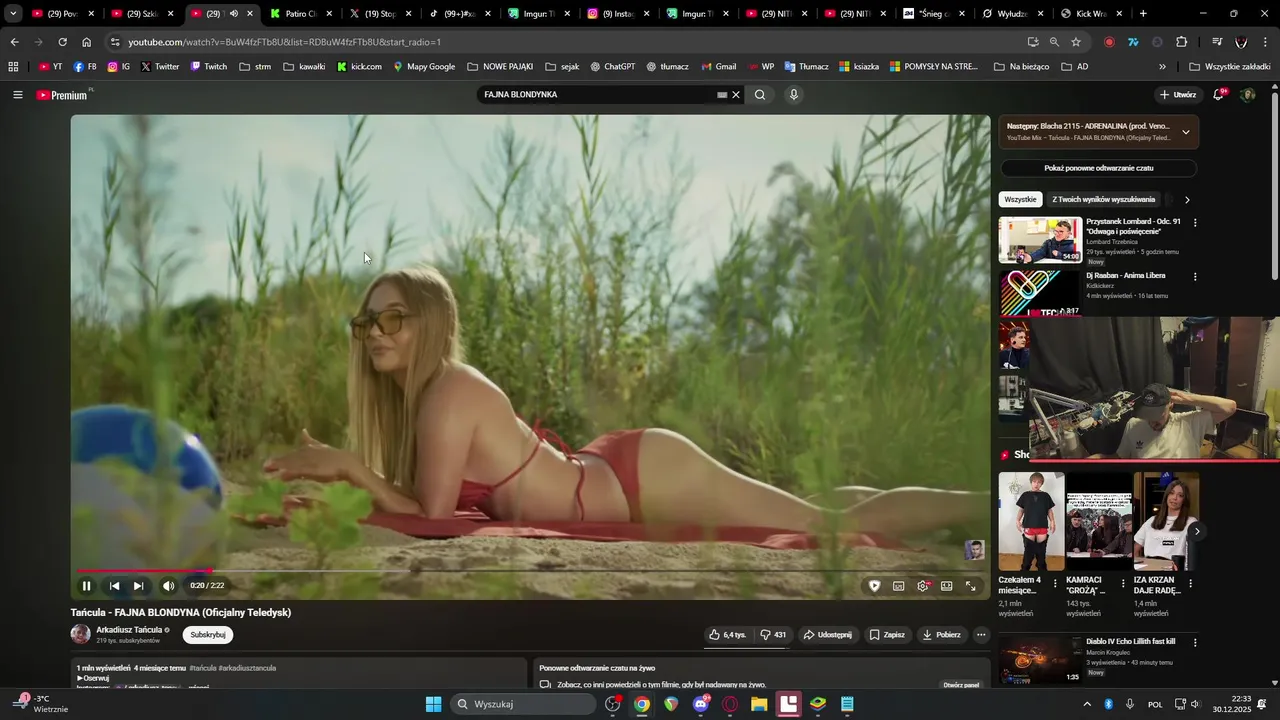
Task: Open options for Czekałem 4 miesiące short
Action: point(1055,583)
